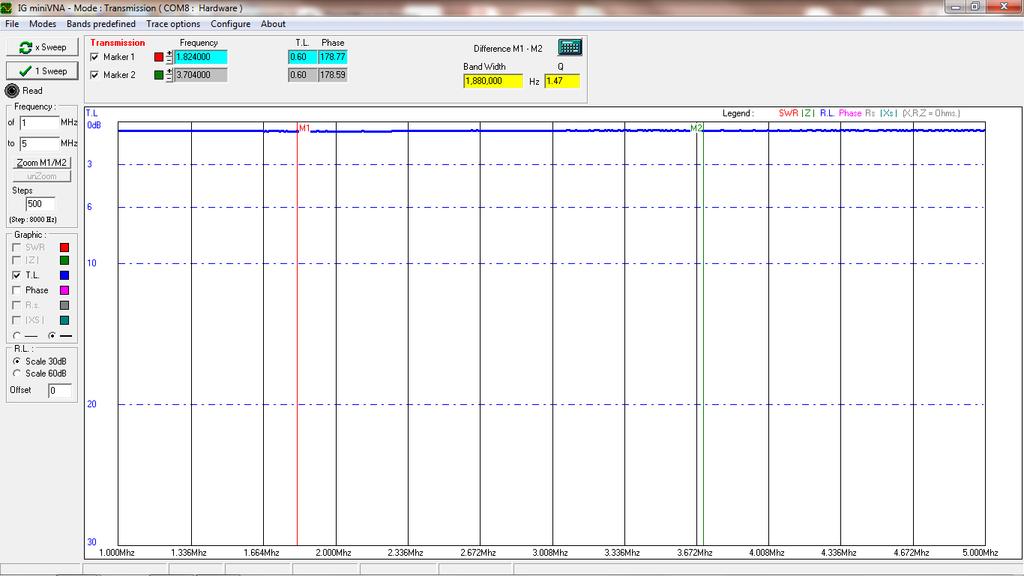1024x576 pixels.
Task: Click the unZoom button
Action: [x=42, y=176]
